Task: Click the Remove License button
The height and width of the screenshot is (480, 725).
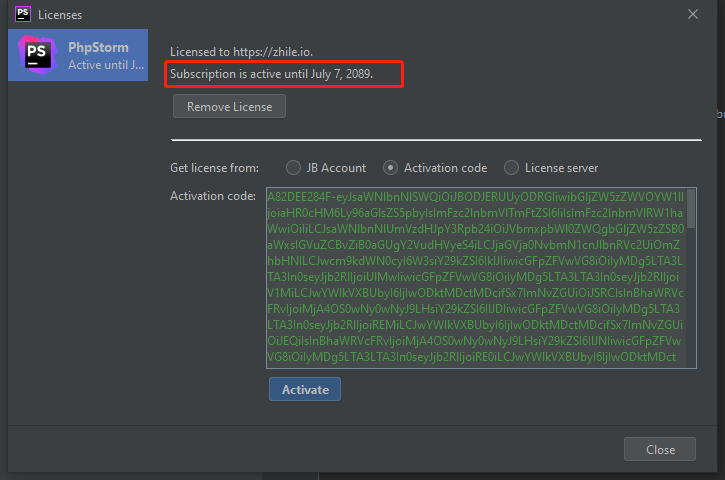Action: point(229,106)
